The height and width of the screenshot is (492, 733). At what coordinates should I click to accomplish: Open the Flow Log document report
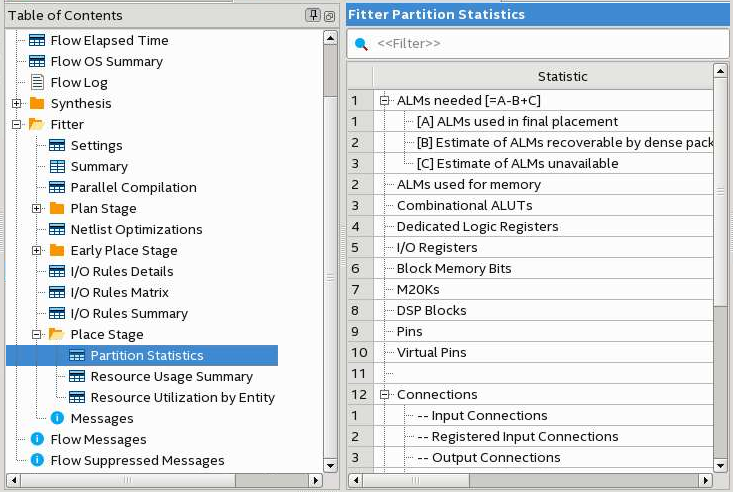[78, 82]
